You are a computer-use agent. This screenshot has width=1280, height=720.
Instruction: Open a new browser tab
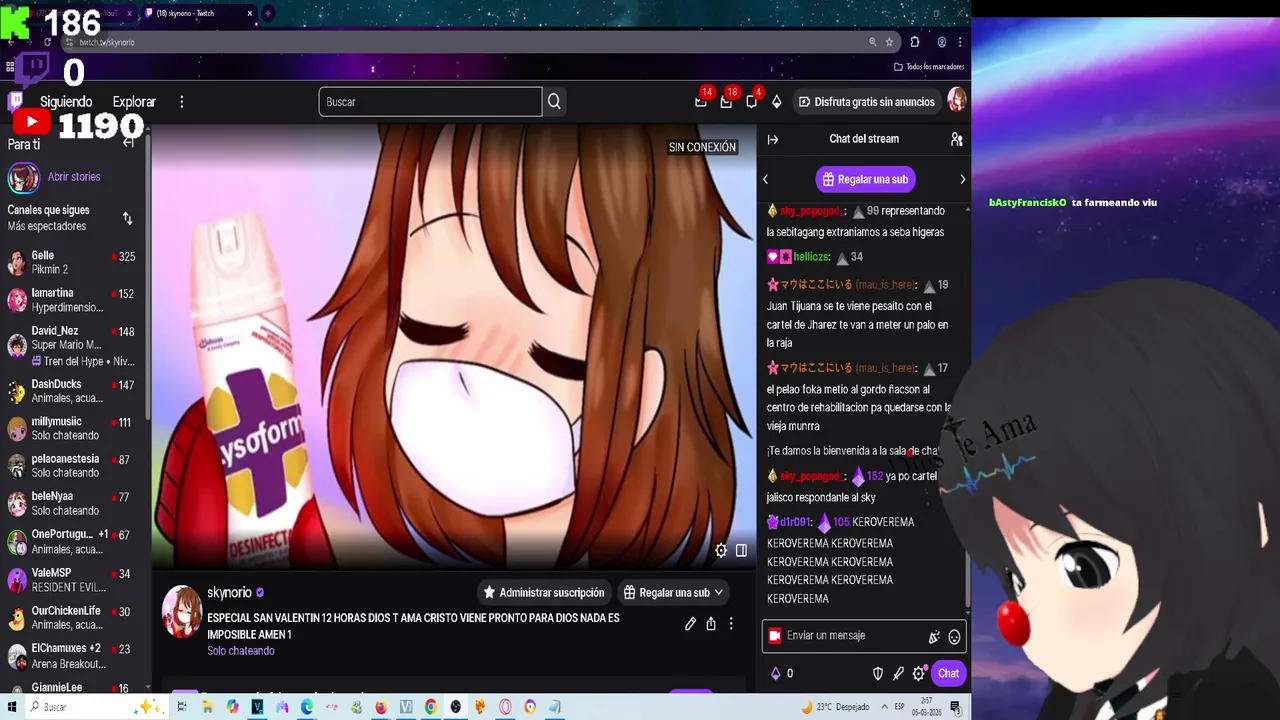tap(268, 13)
